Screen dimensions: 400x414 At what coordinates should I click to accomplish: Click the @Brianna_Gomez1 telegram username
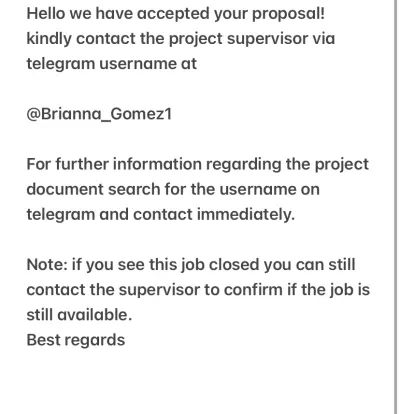[99, 114]
